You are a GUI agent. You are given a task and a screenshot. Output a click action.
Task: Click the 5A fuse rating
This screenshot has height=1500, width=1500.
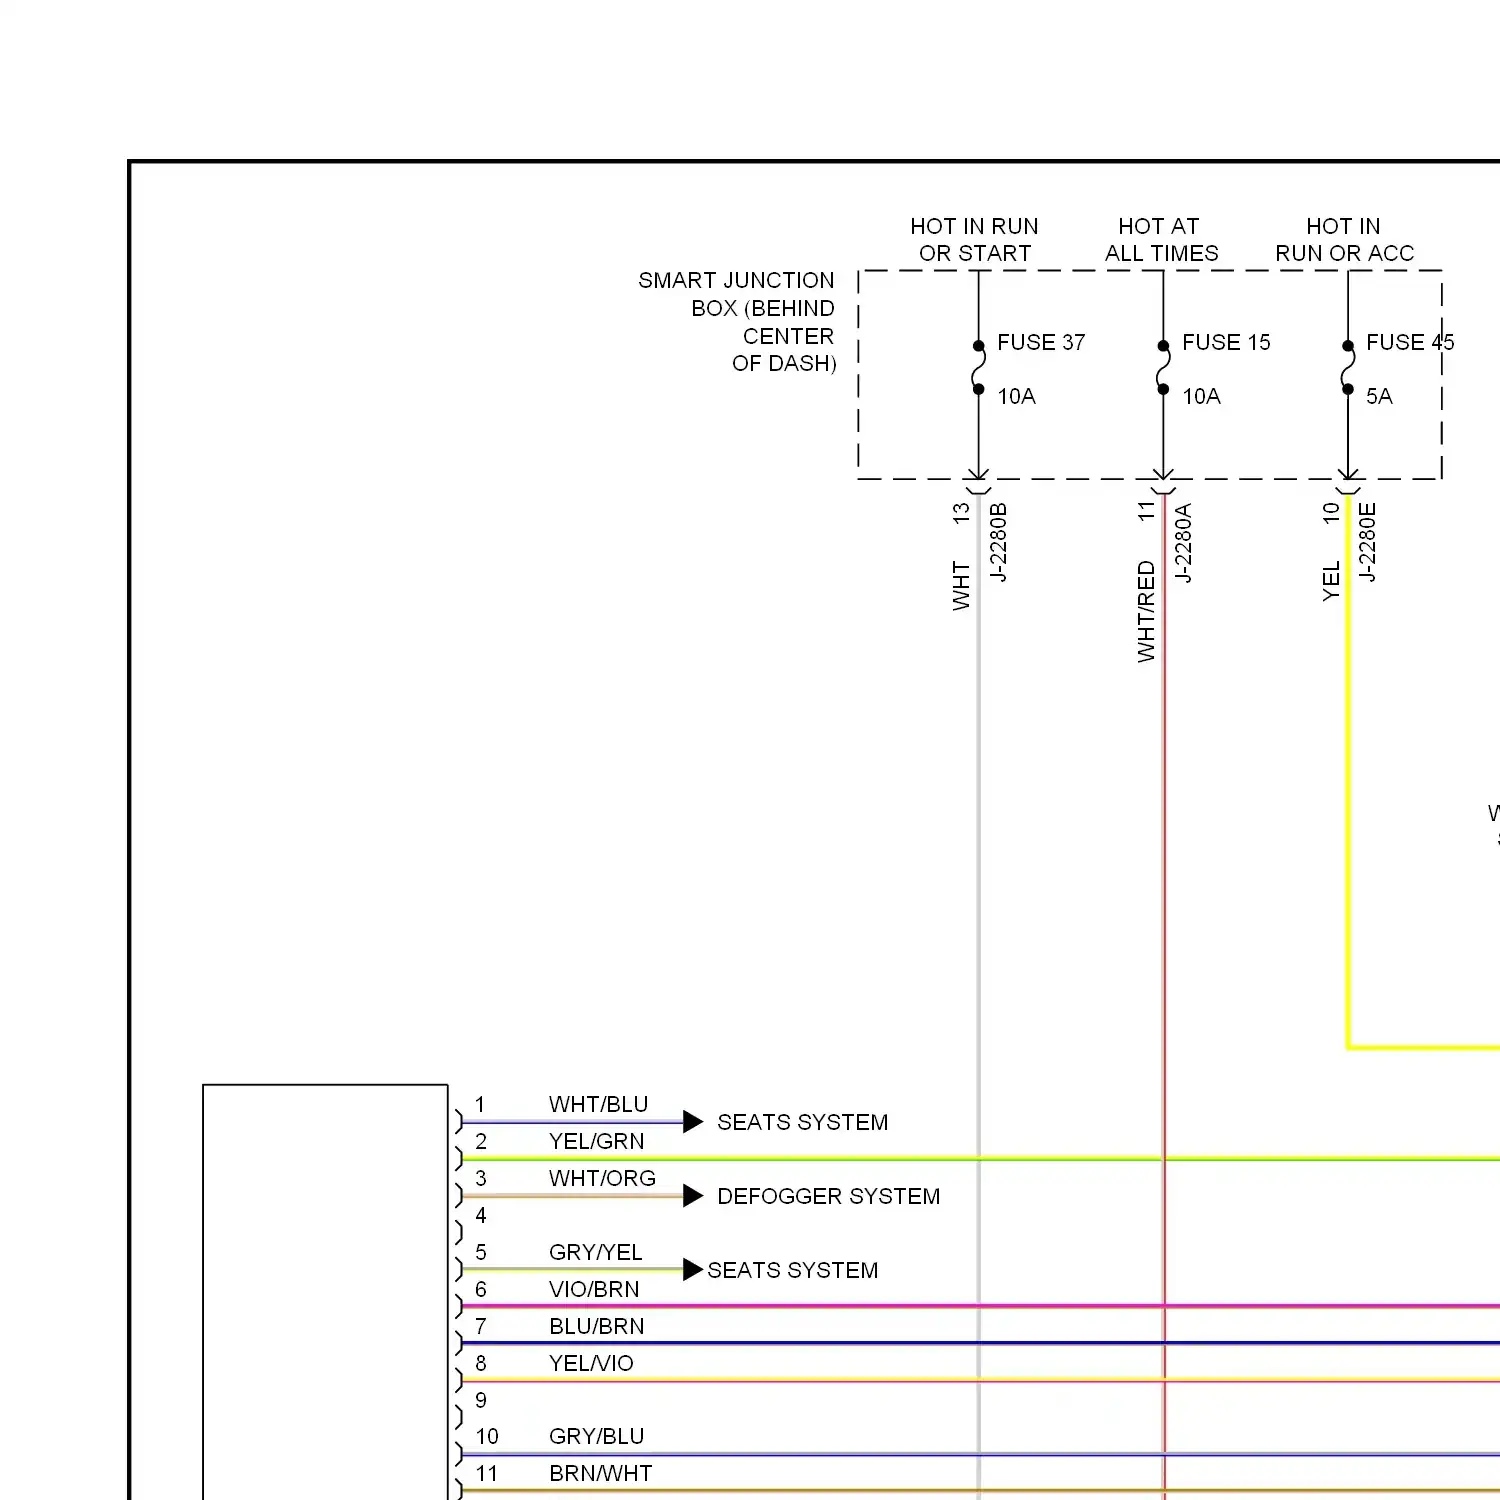pyautogui.click(x=1379, y=397)
